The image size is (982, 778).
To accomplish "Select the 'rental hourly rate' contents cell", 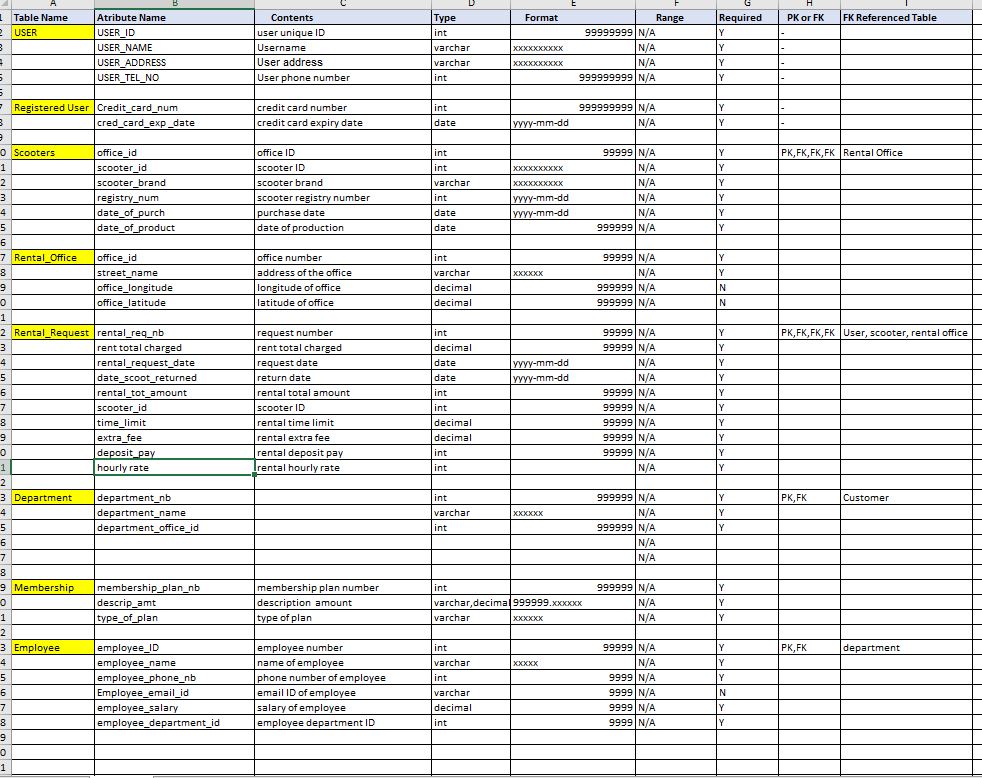I will pyautogui.click(x=343, y=468).
